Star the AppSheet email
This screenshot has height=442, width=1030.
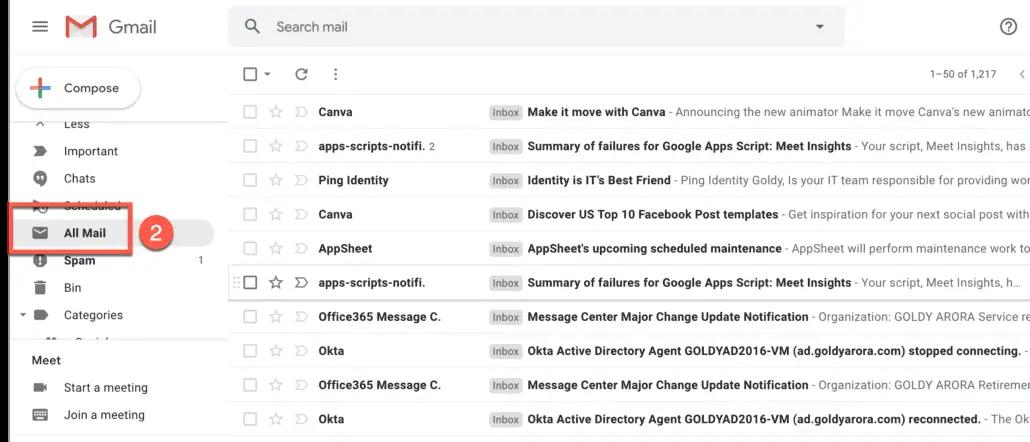(276, 248)
